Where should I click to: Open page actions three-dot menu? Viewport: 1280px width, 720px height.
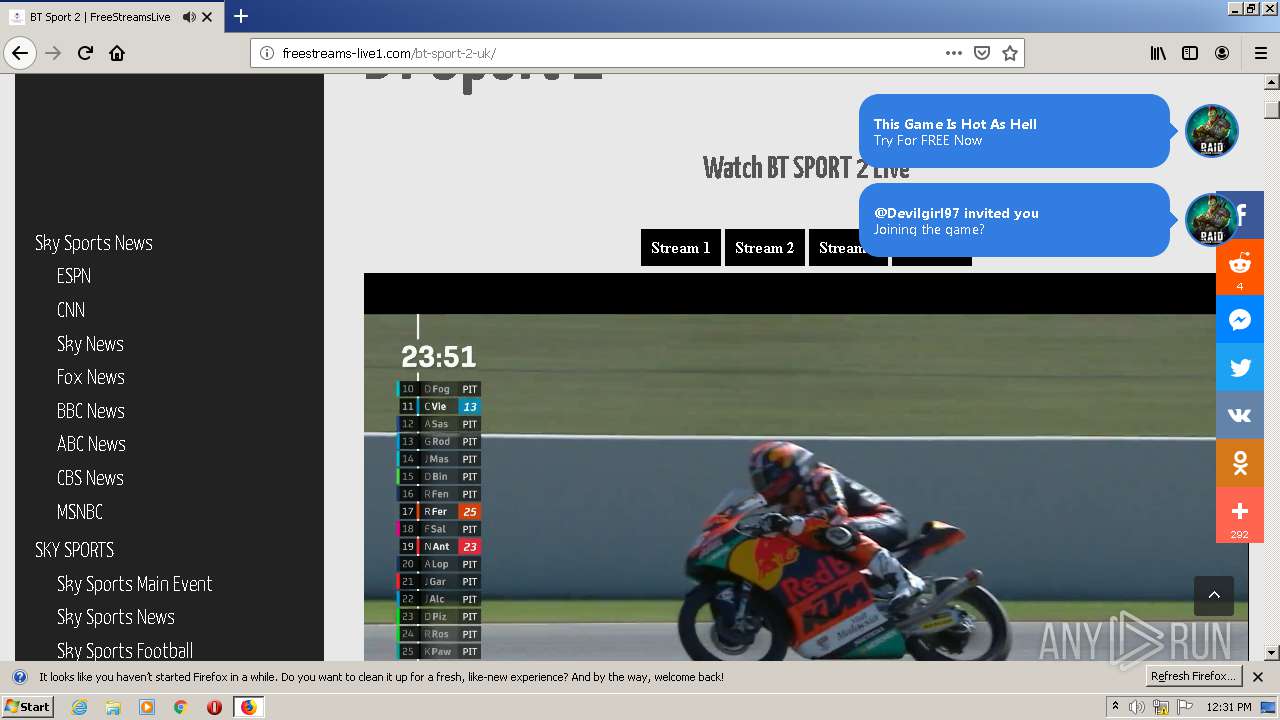pyautogui.click(x=954, y=53)
